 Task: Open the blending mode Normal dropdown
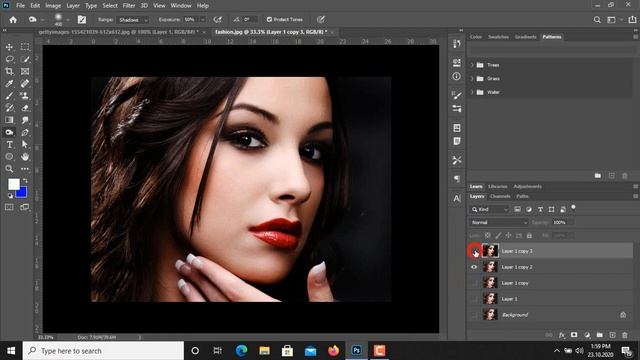coord(498,222)
